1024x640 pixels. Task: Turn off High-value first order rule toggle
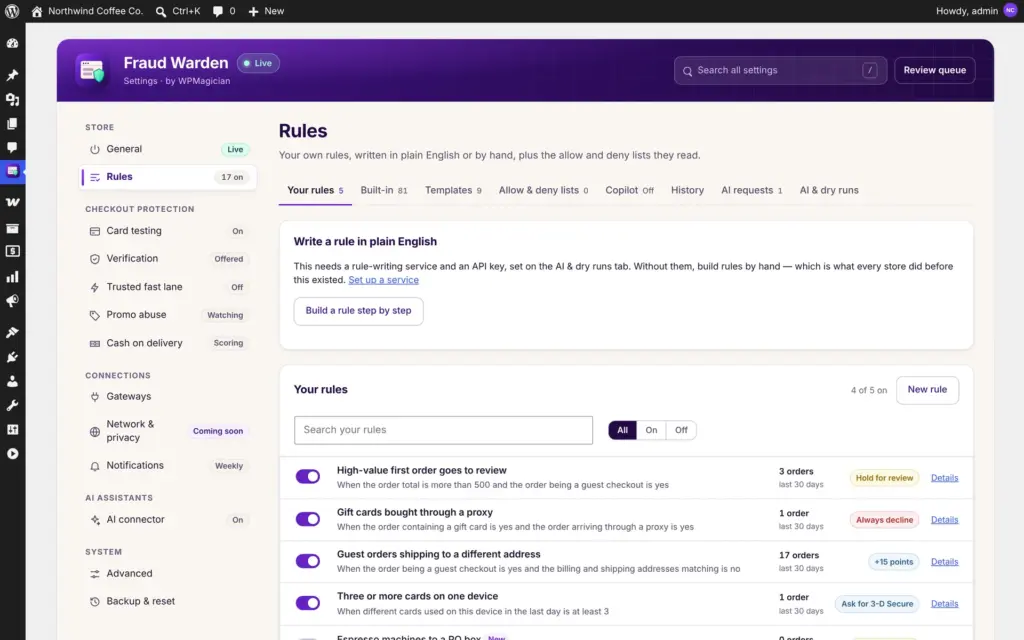[x=308, y=477]
